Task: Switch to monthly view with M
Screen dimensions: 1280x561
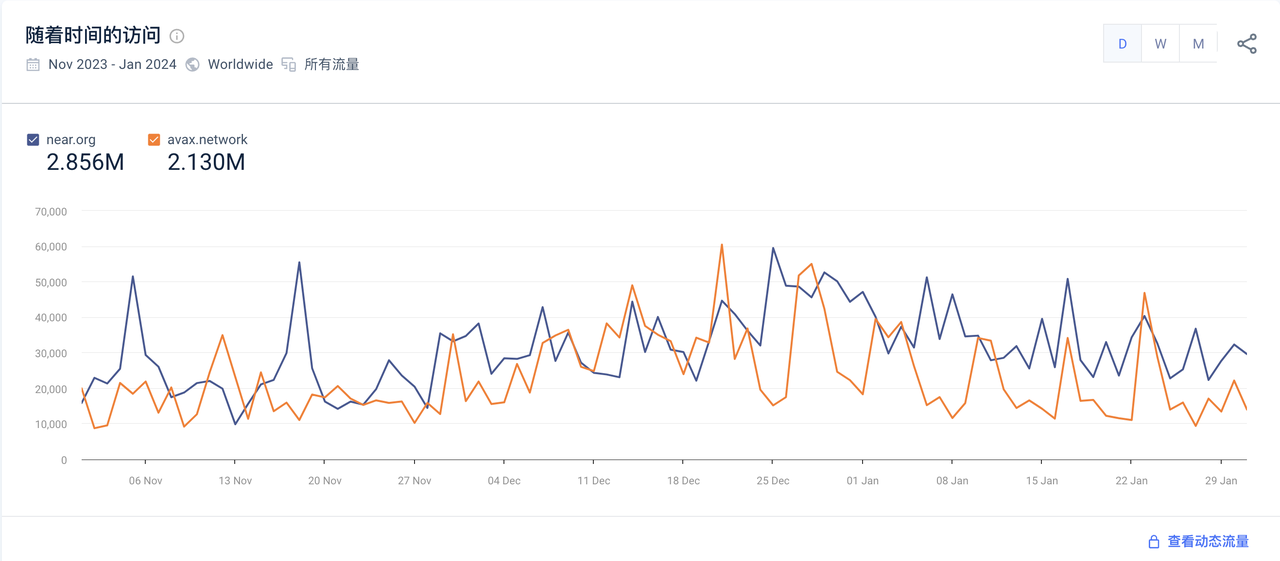Action: click(x=1198, y=44)
